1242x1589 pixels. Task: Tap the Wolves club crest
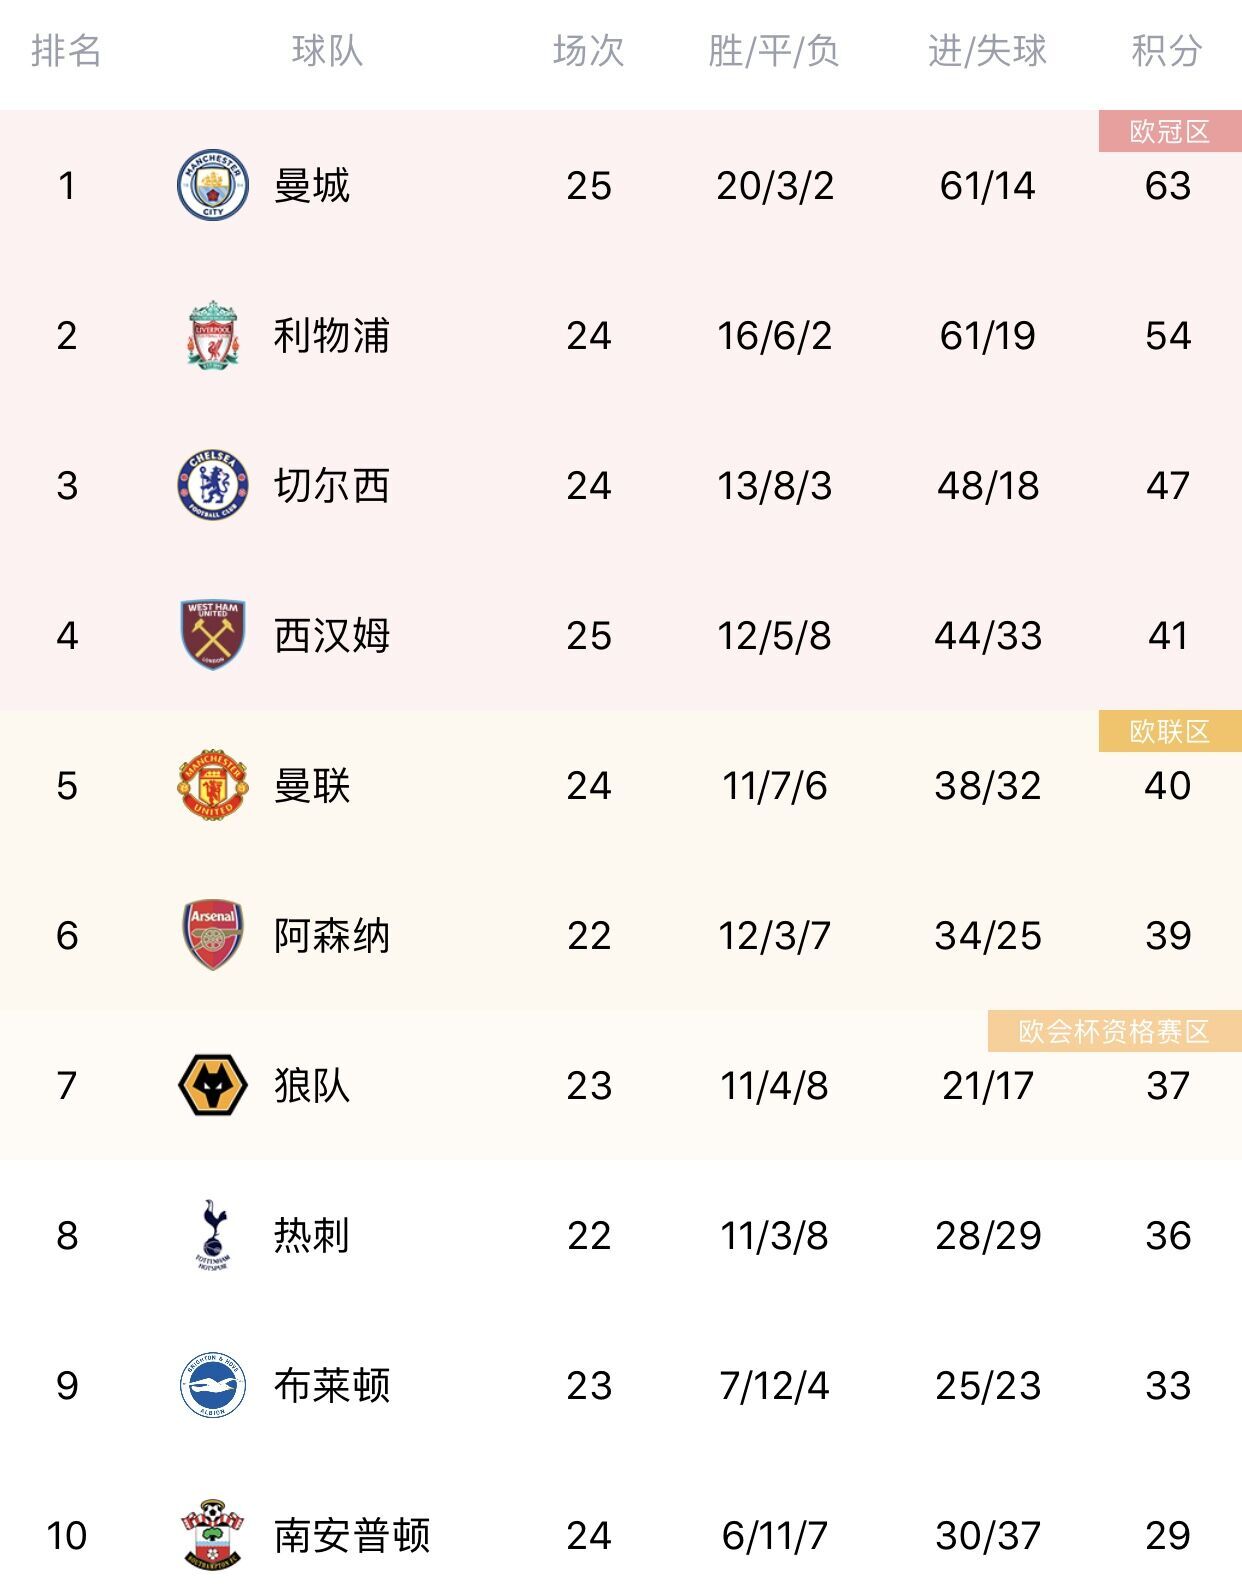(x=212, y=1085)
